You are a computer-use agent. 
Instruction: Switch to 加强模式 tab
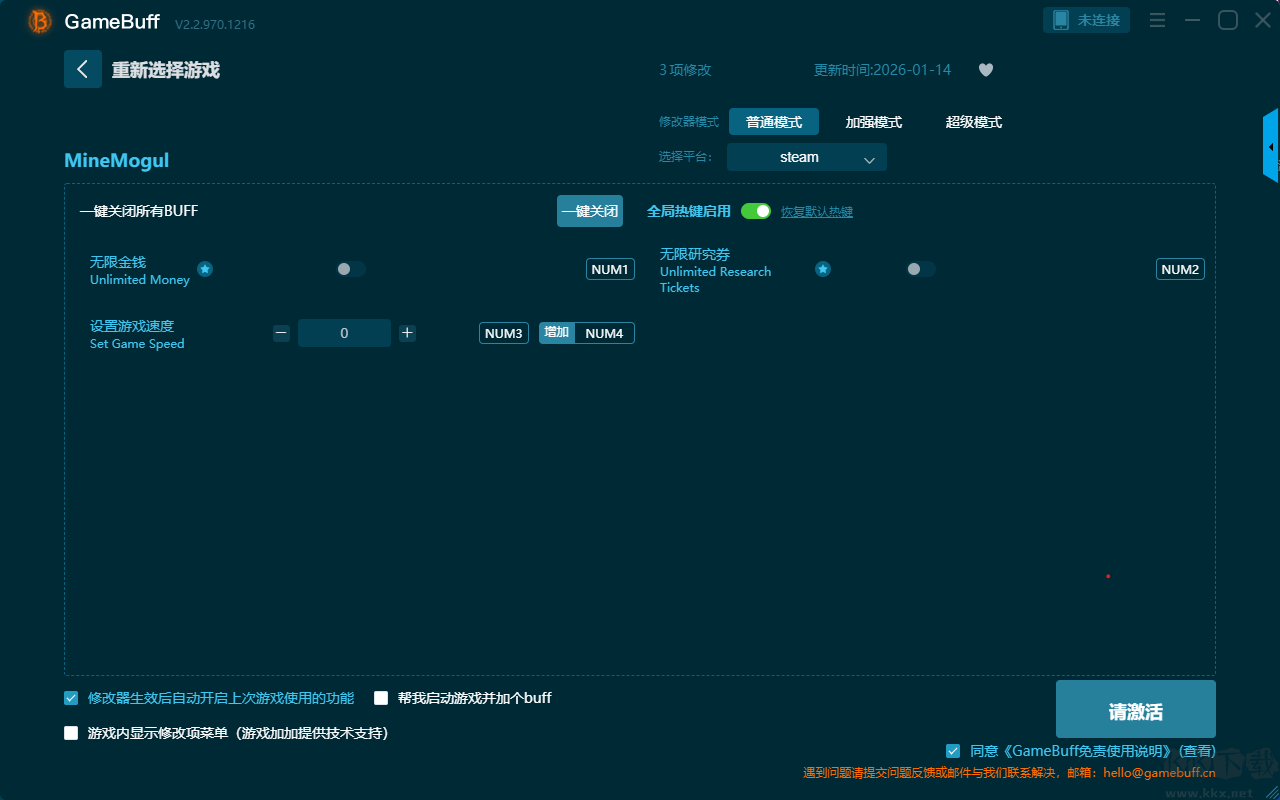click(x=873, y=122)
